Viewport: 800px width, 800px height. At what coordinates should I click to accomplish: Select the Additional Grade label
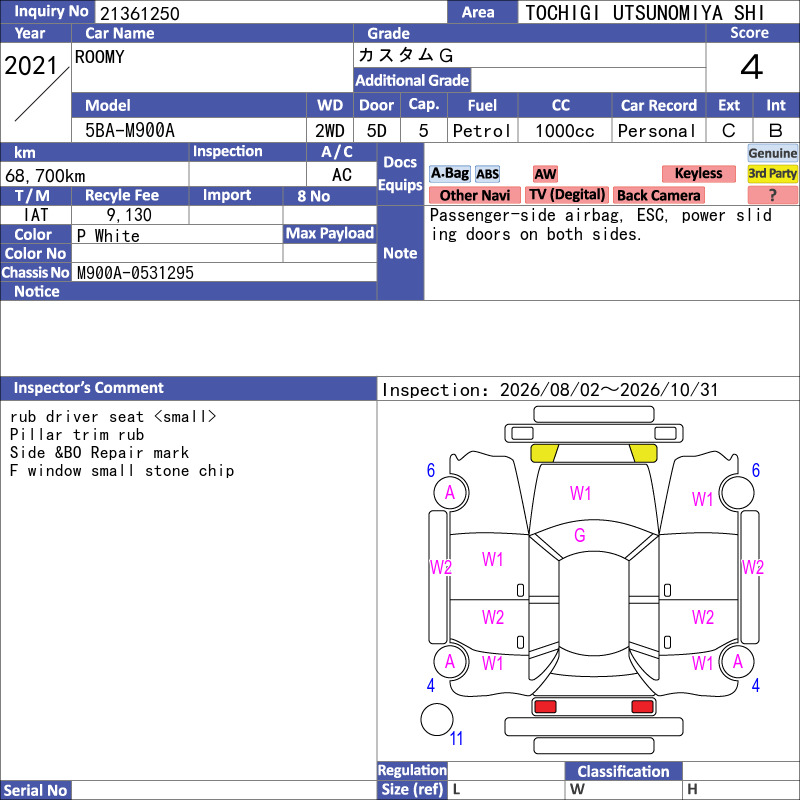click(412, 80)
